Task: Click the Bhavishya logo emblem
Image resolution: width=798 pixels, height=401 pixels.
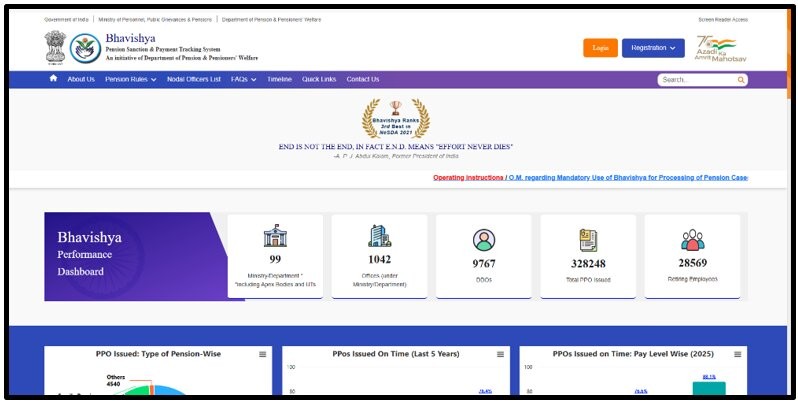Action: 85,48
